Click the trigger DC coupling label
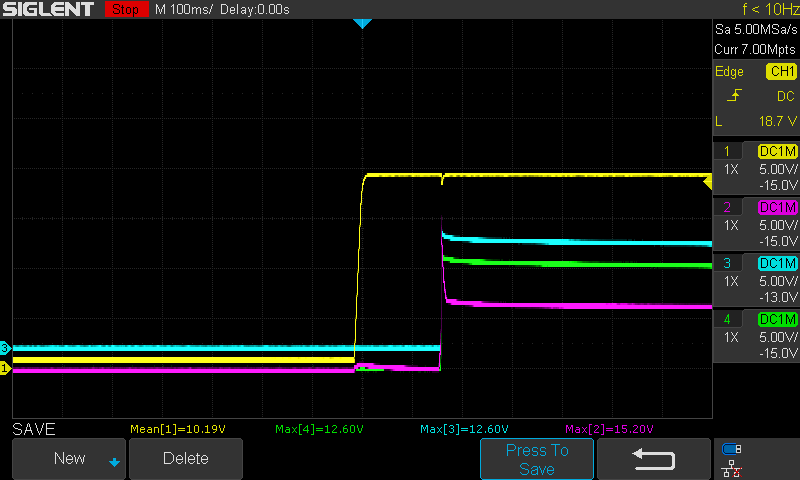Screen dimensions: 800x480 (785, 96)
